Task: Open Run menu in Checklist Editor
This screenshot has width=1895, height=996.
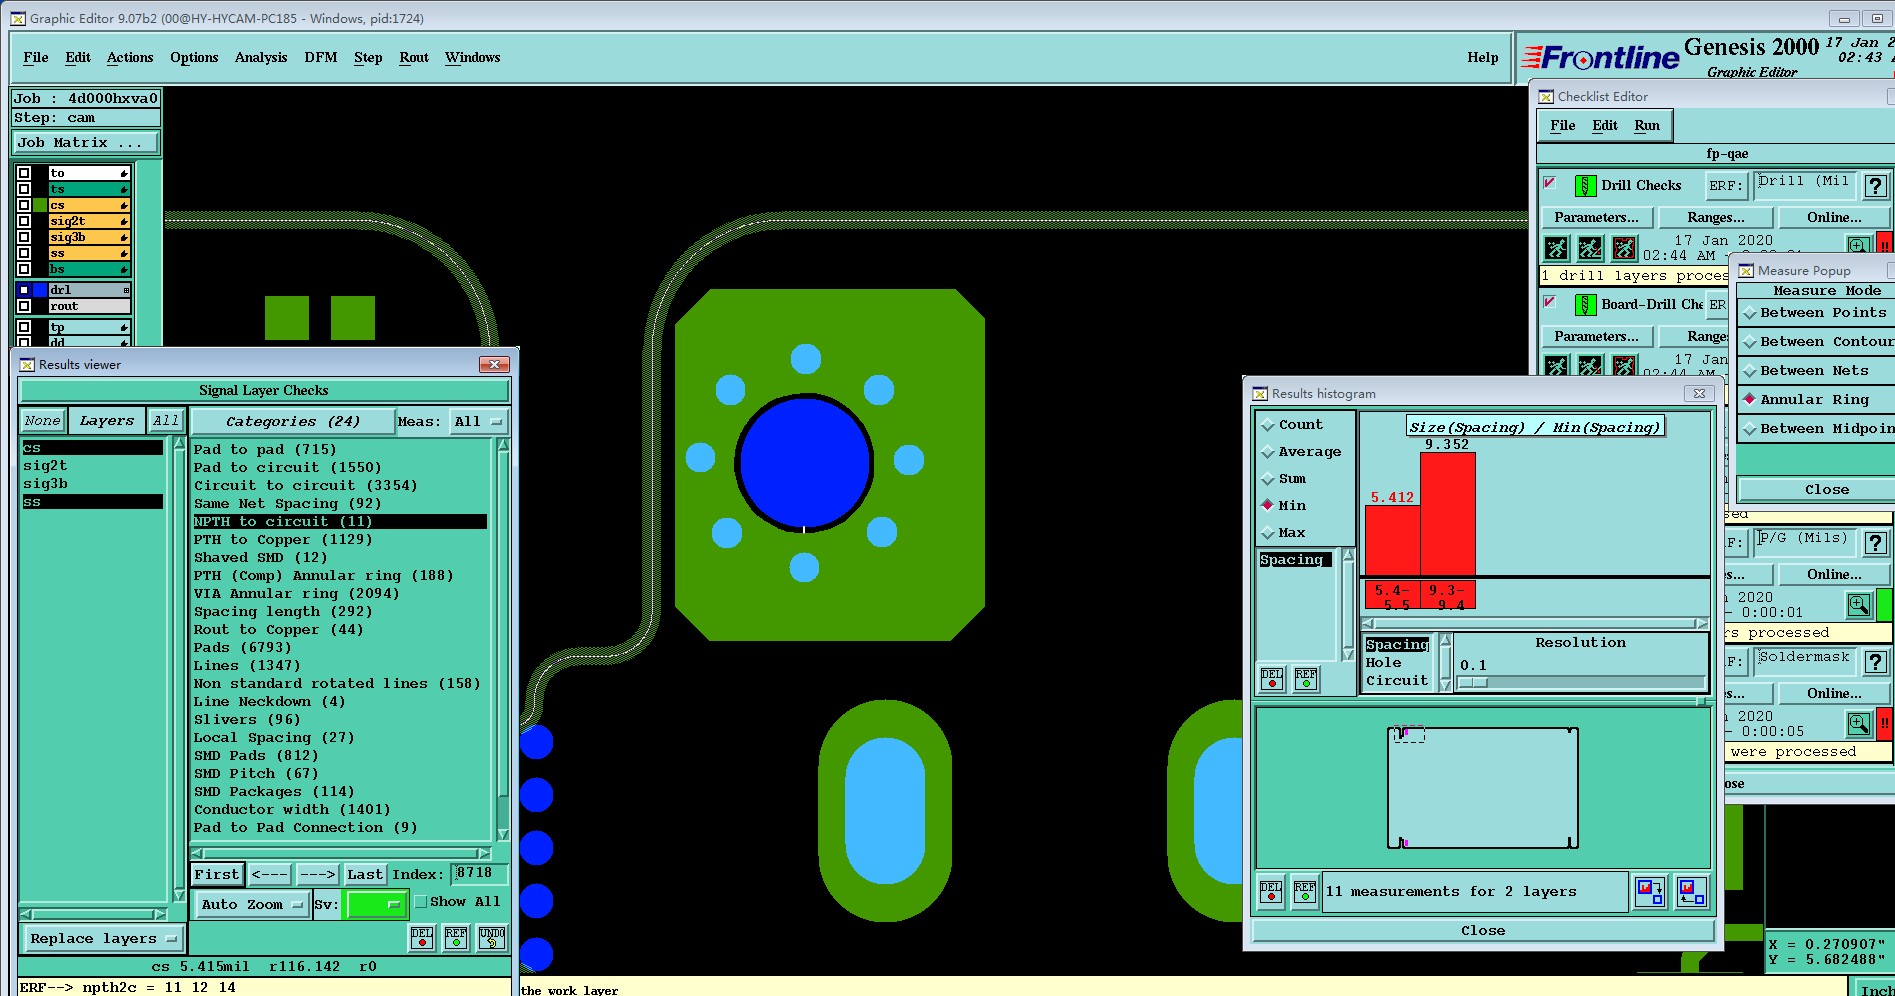Action: point(1647,126)
